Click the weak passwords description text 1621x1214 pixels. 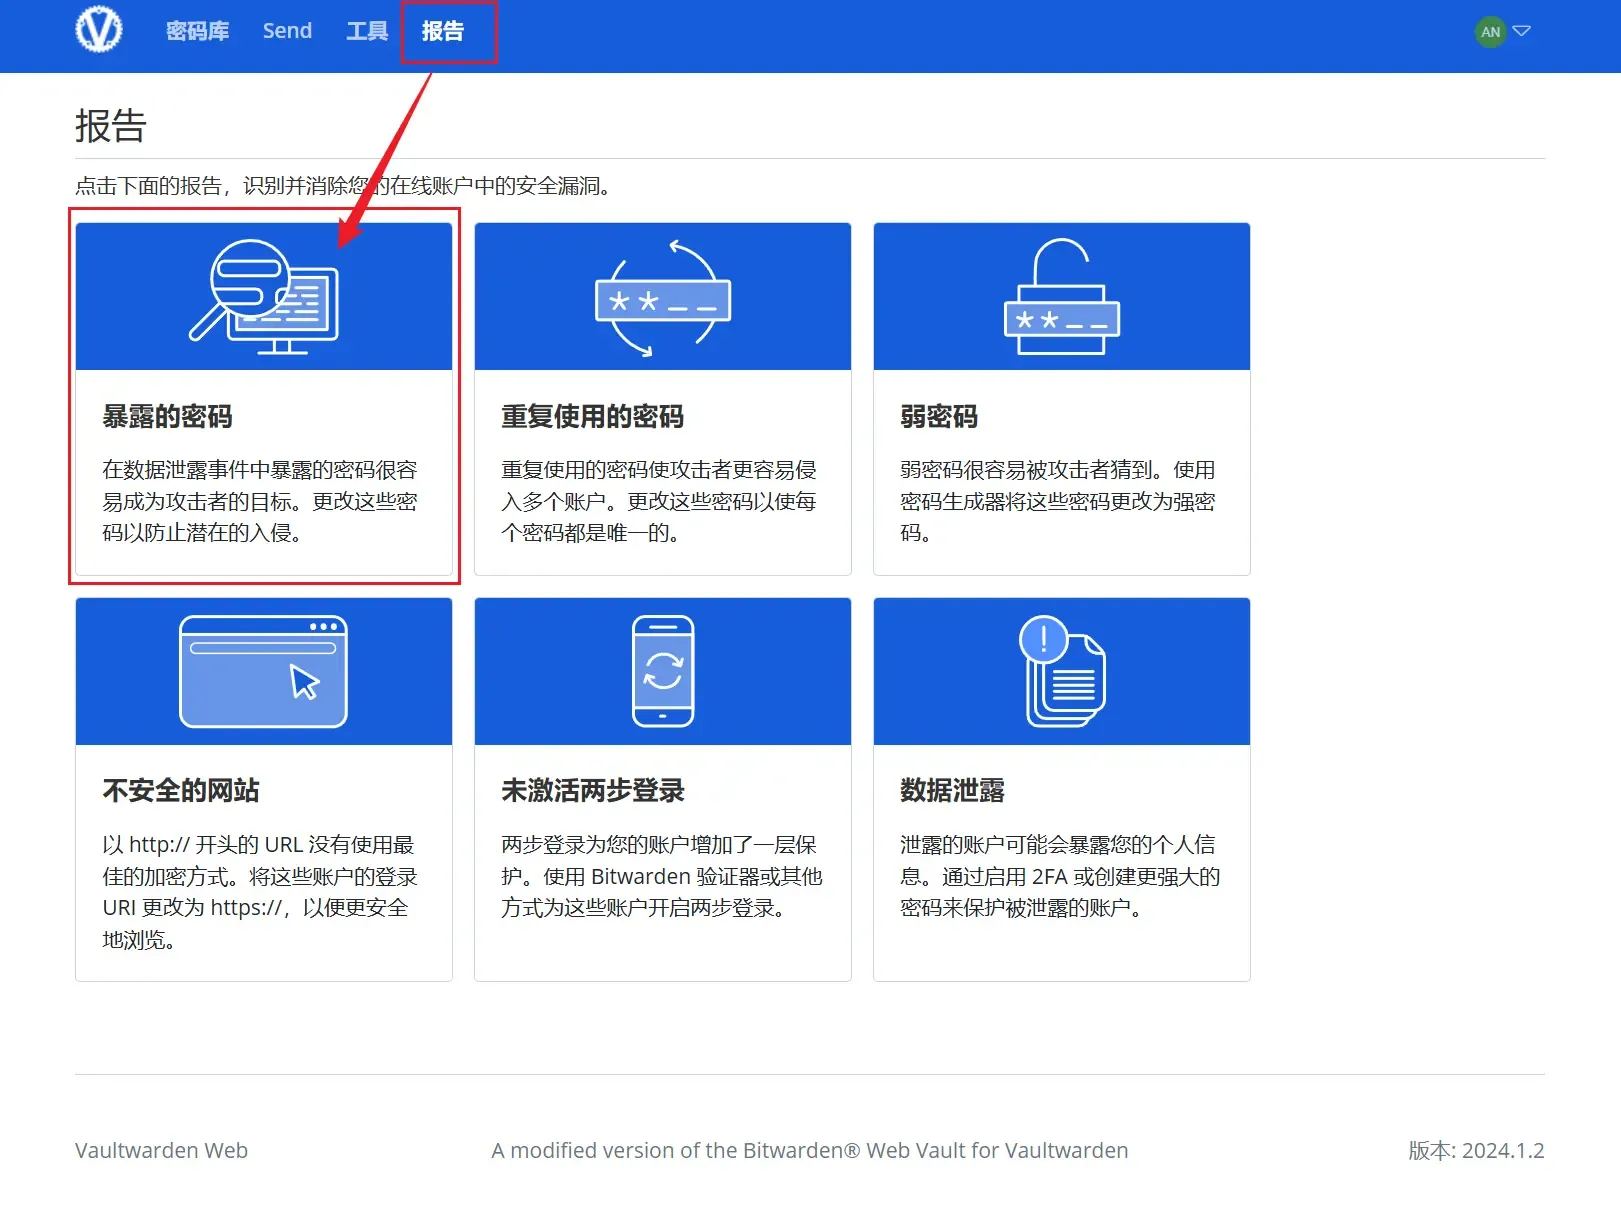click(1058, 501)
